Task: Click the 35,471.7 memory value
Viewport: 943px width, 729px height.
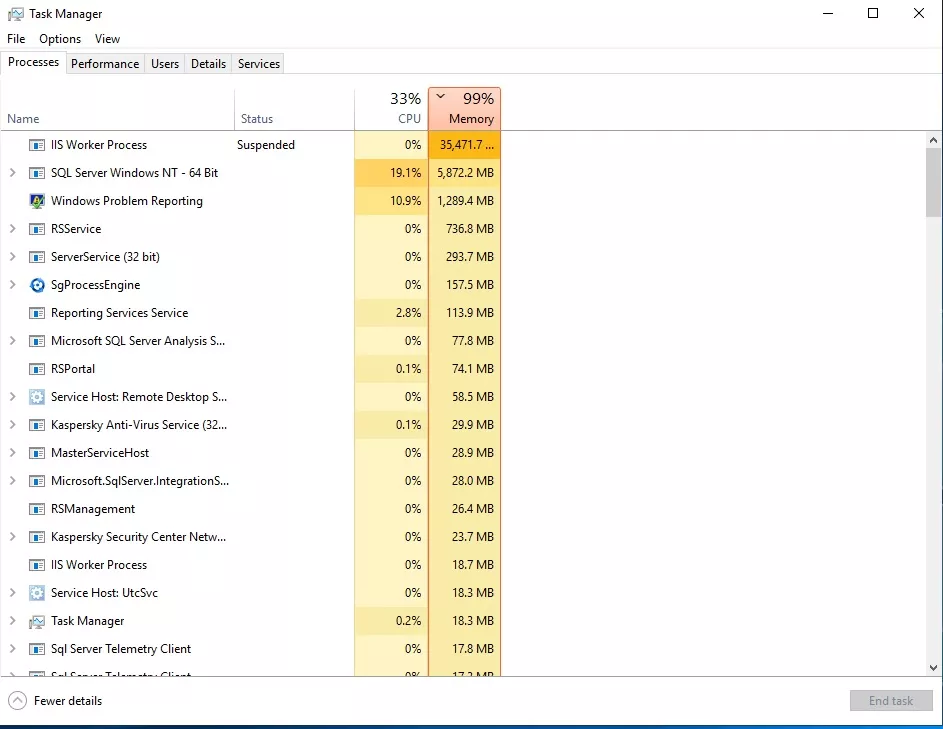Action: [467, 145]
